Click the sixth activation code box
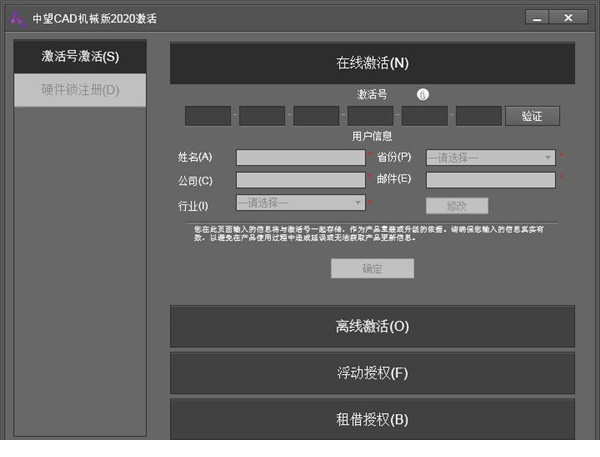600x457 pixels. click(479, 116)
